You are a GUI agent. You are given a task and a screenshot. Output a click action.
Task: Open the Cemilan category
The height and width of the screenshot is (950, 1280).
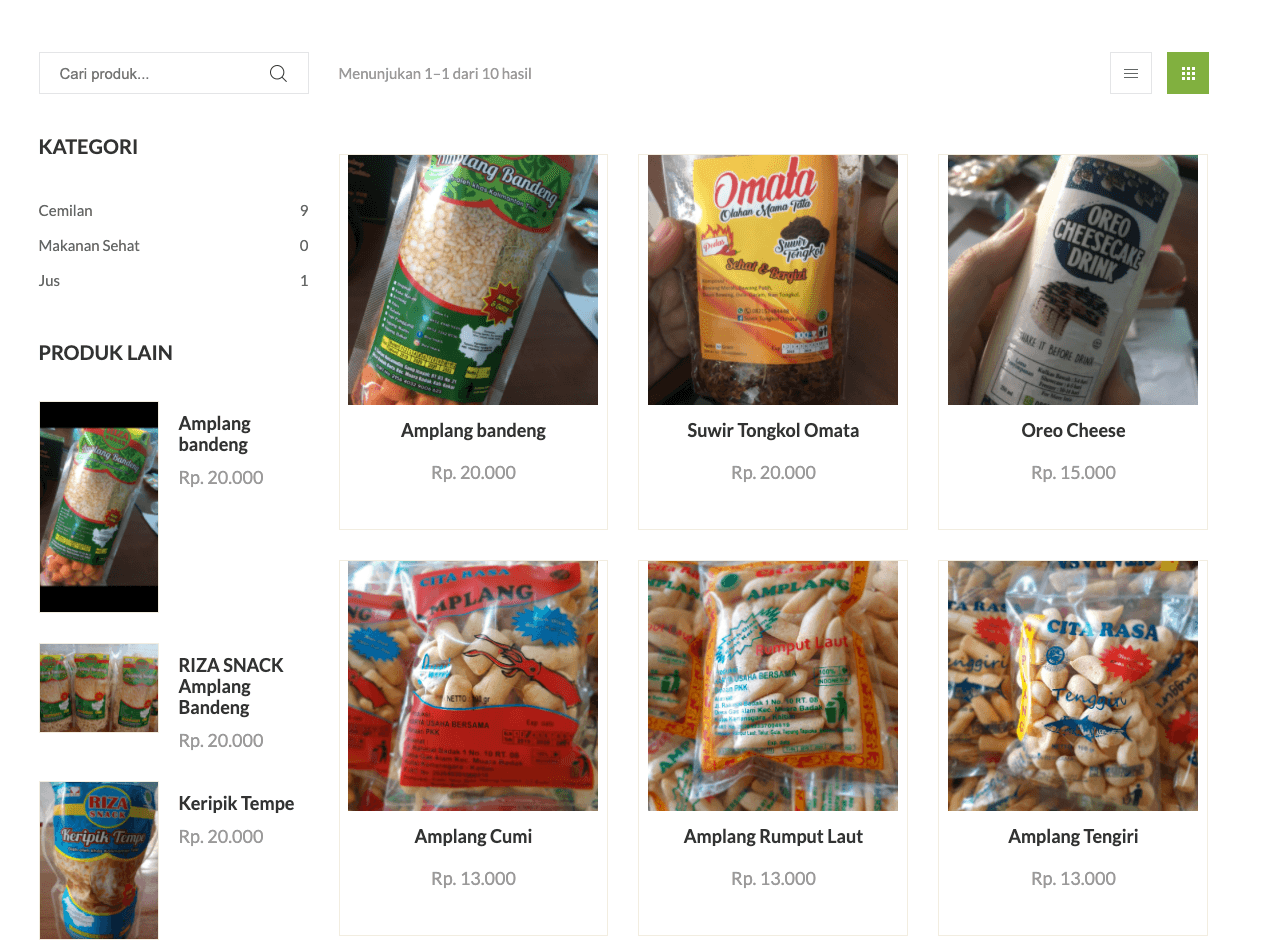[x=66, y=210]
